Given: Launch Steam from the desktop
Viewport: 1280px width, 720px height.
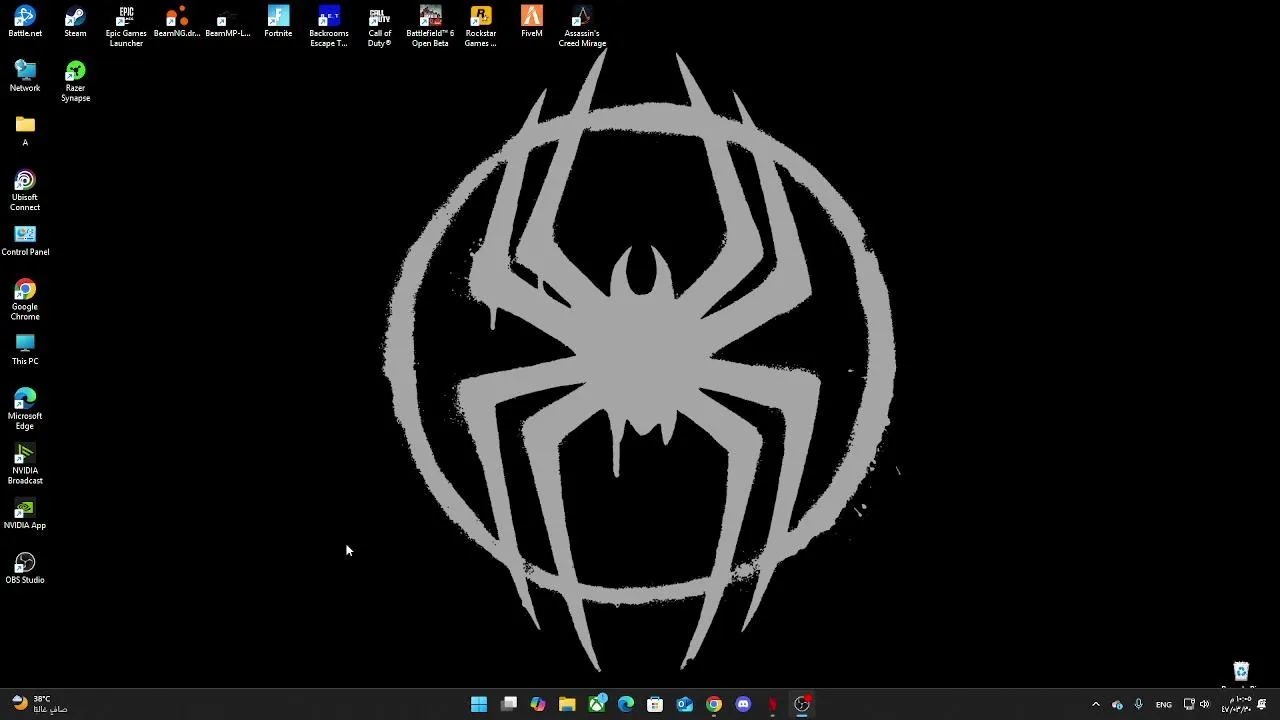Looking at the screenshot, I should [x=75, y=22].
